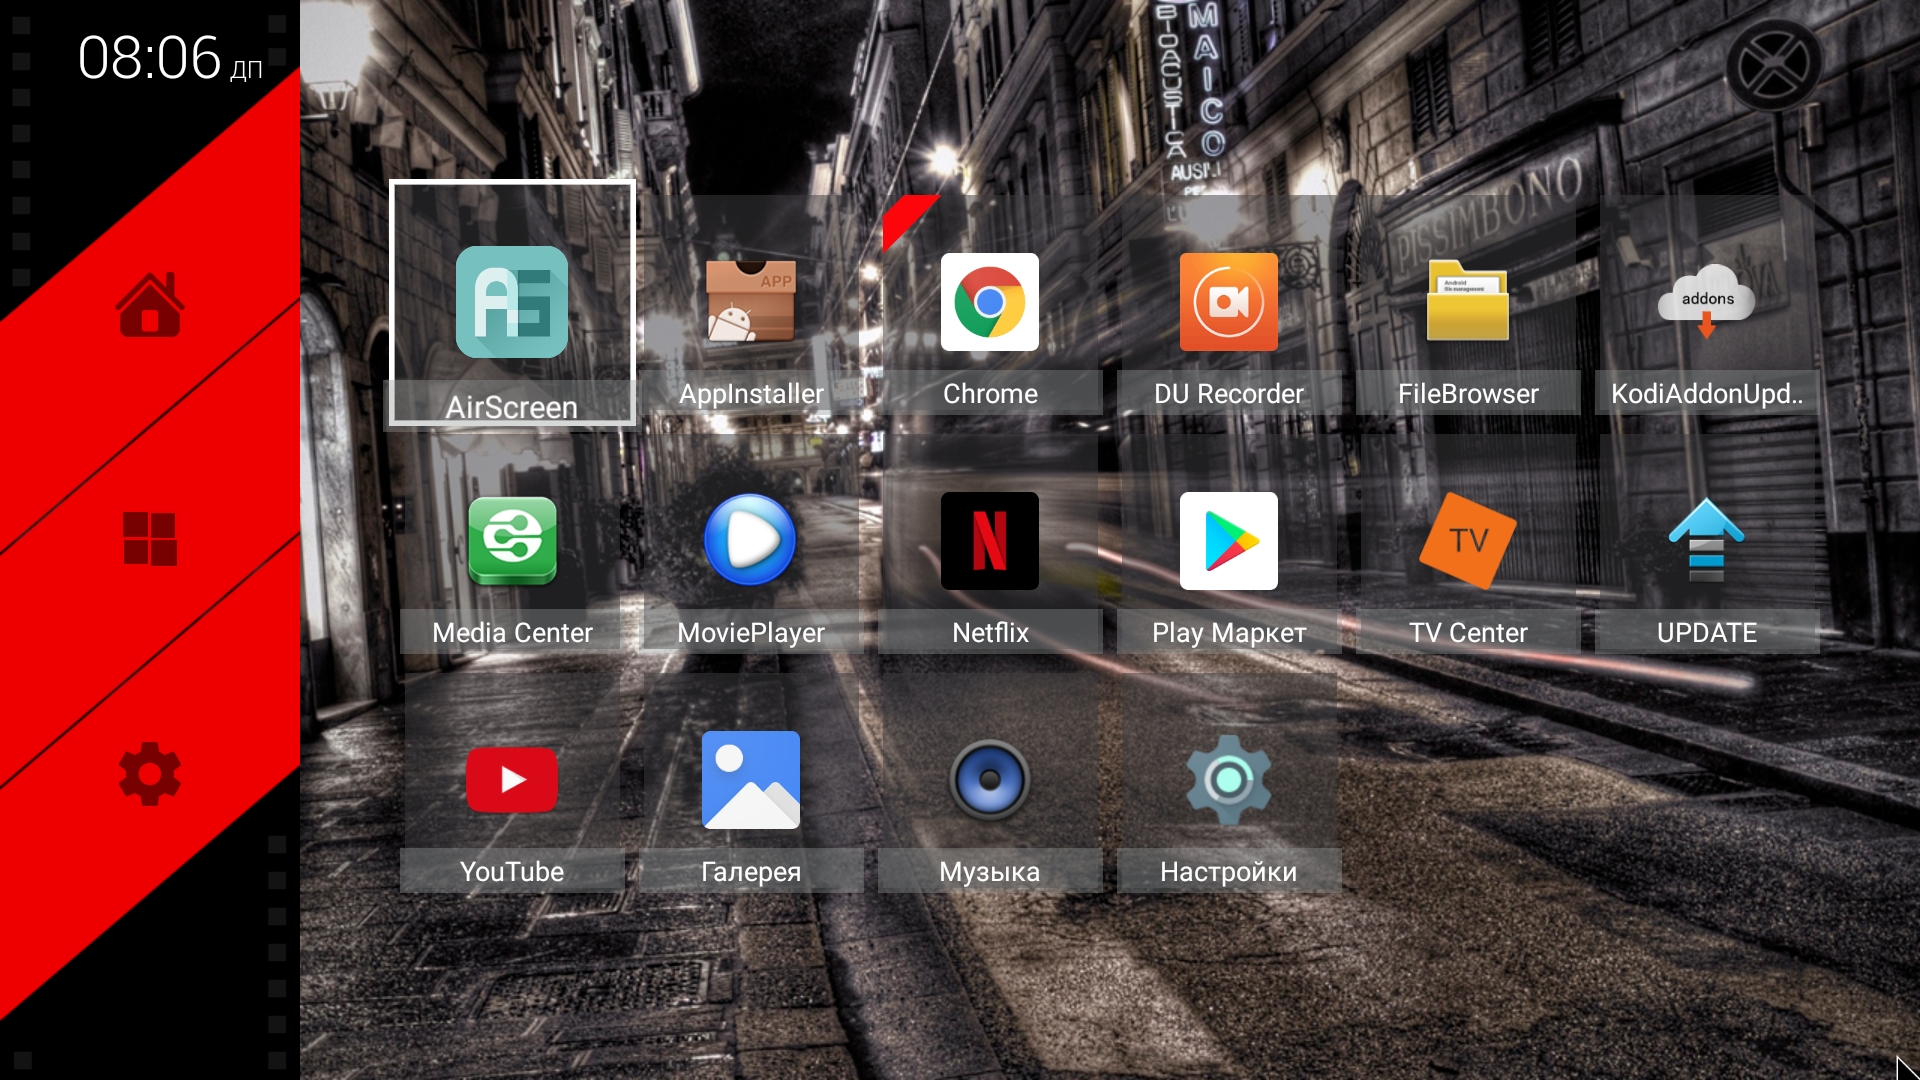Launch MoviePlayer blue play icon

click(751, 540)
